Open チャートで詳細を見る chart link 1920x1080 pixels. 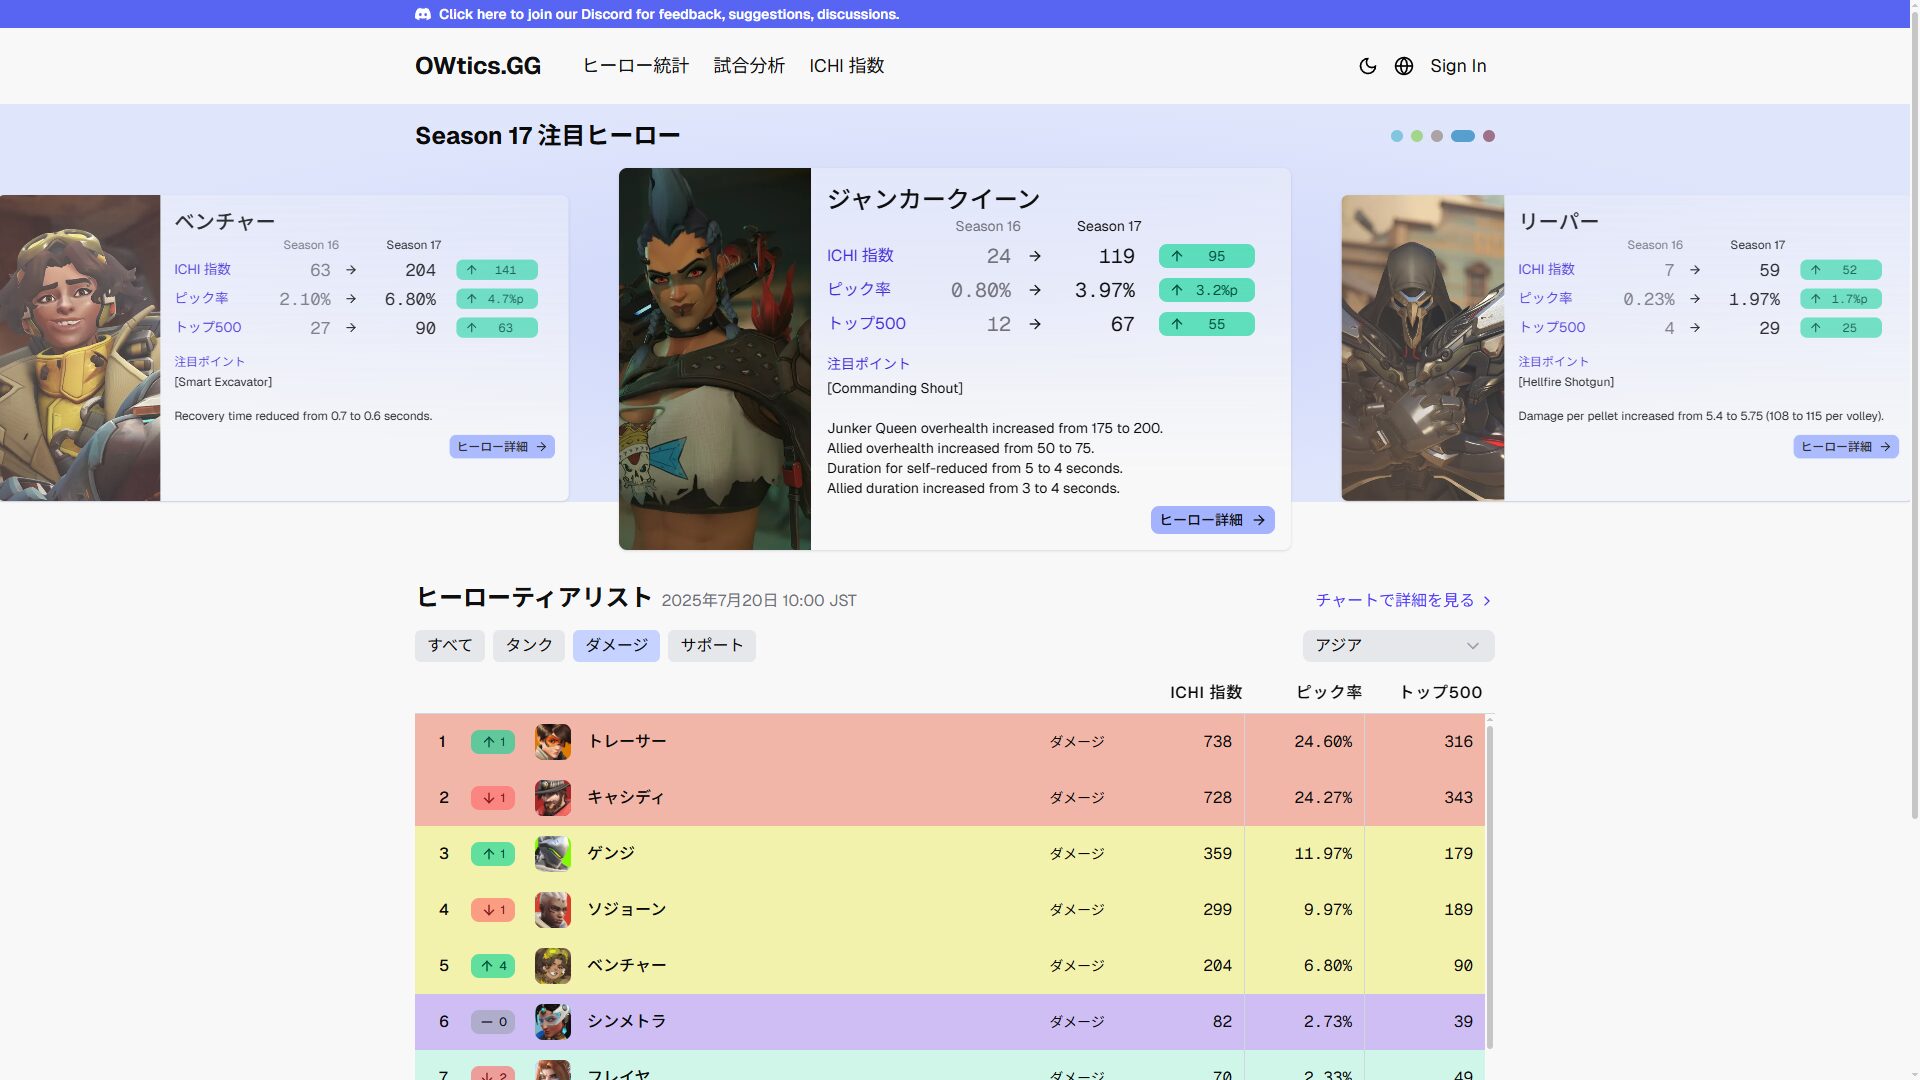click(1402, 600)
